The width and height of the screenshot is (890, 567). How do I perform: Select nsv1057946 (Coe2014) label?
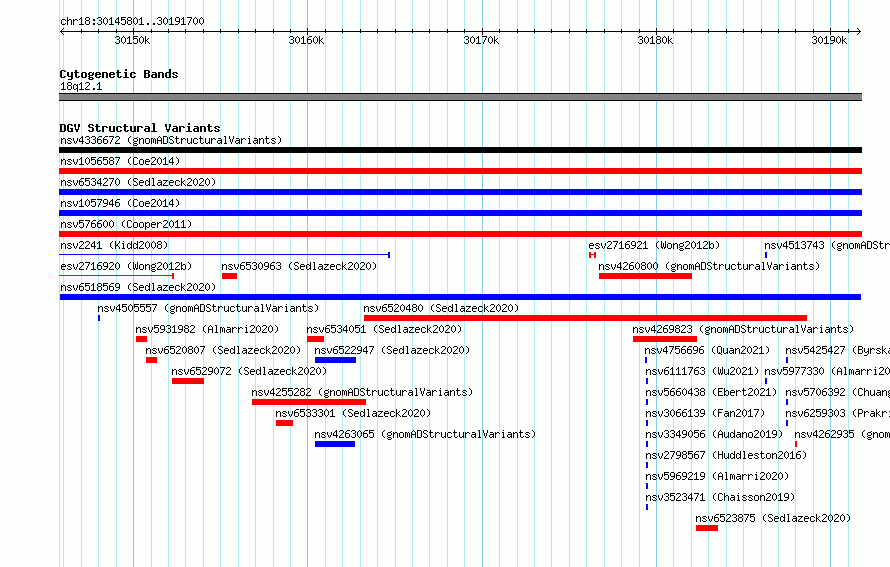pos(120,203)
